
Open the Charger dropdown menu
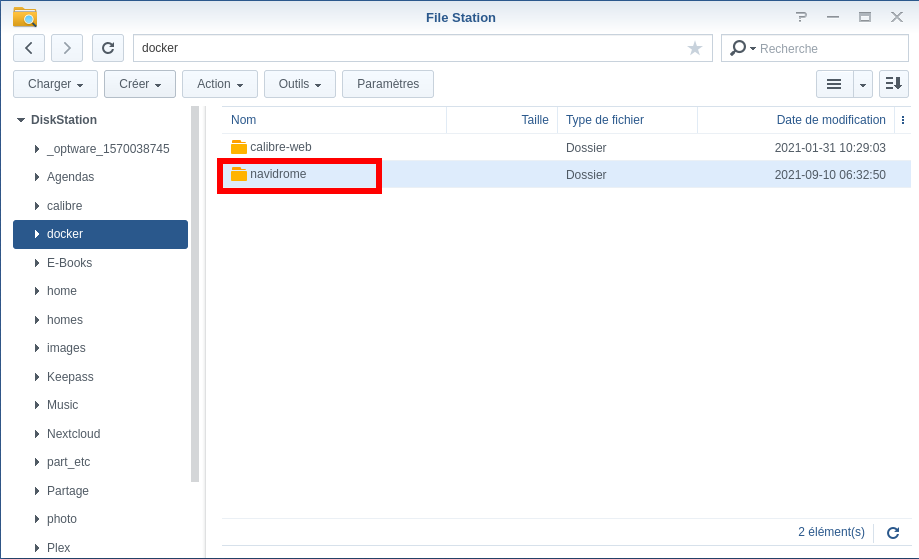pos(55,84)
